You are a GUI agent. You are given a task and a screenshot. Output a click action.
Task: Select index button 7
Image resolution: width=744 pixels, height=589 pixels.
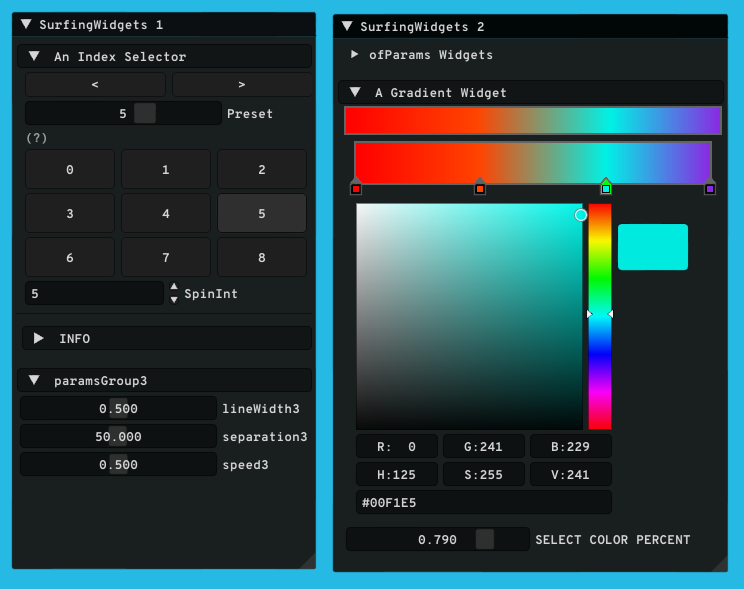pyautogui.click(x=166, y=257)
